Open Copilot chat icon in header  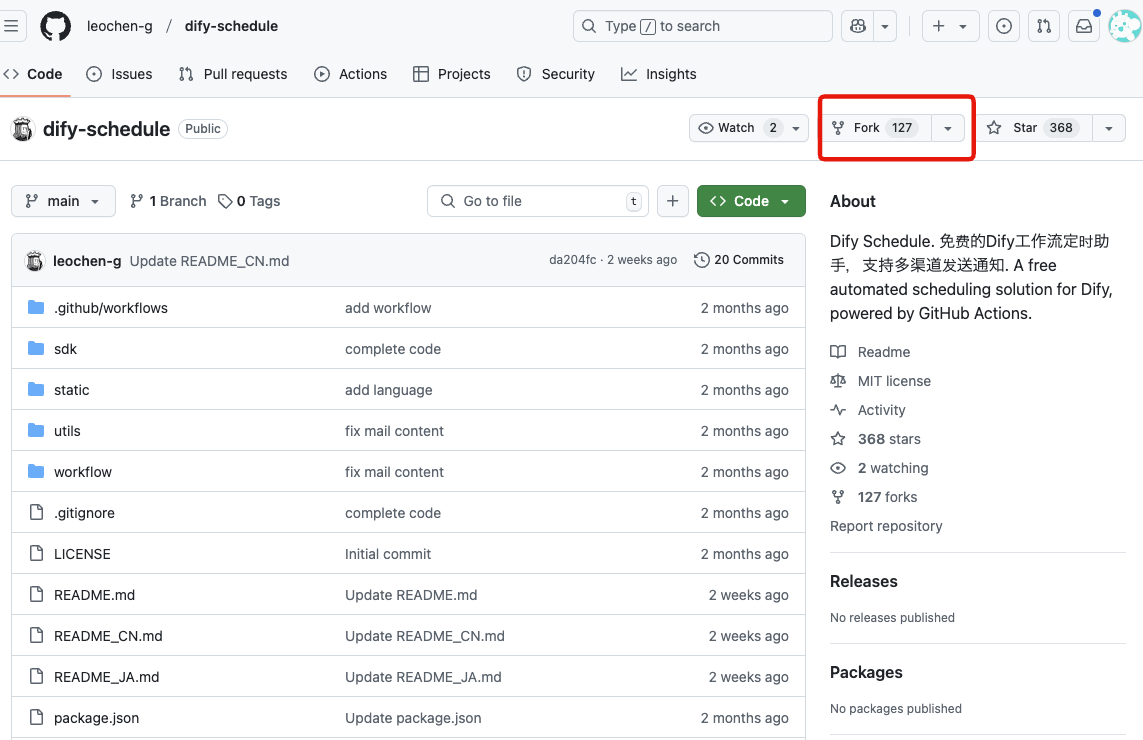tap(858, 26)
